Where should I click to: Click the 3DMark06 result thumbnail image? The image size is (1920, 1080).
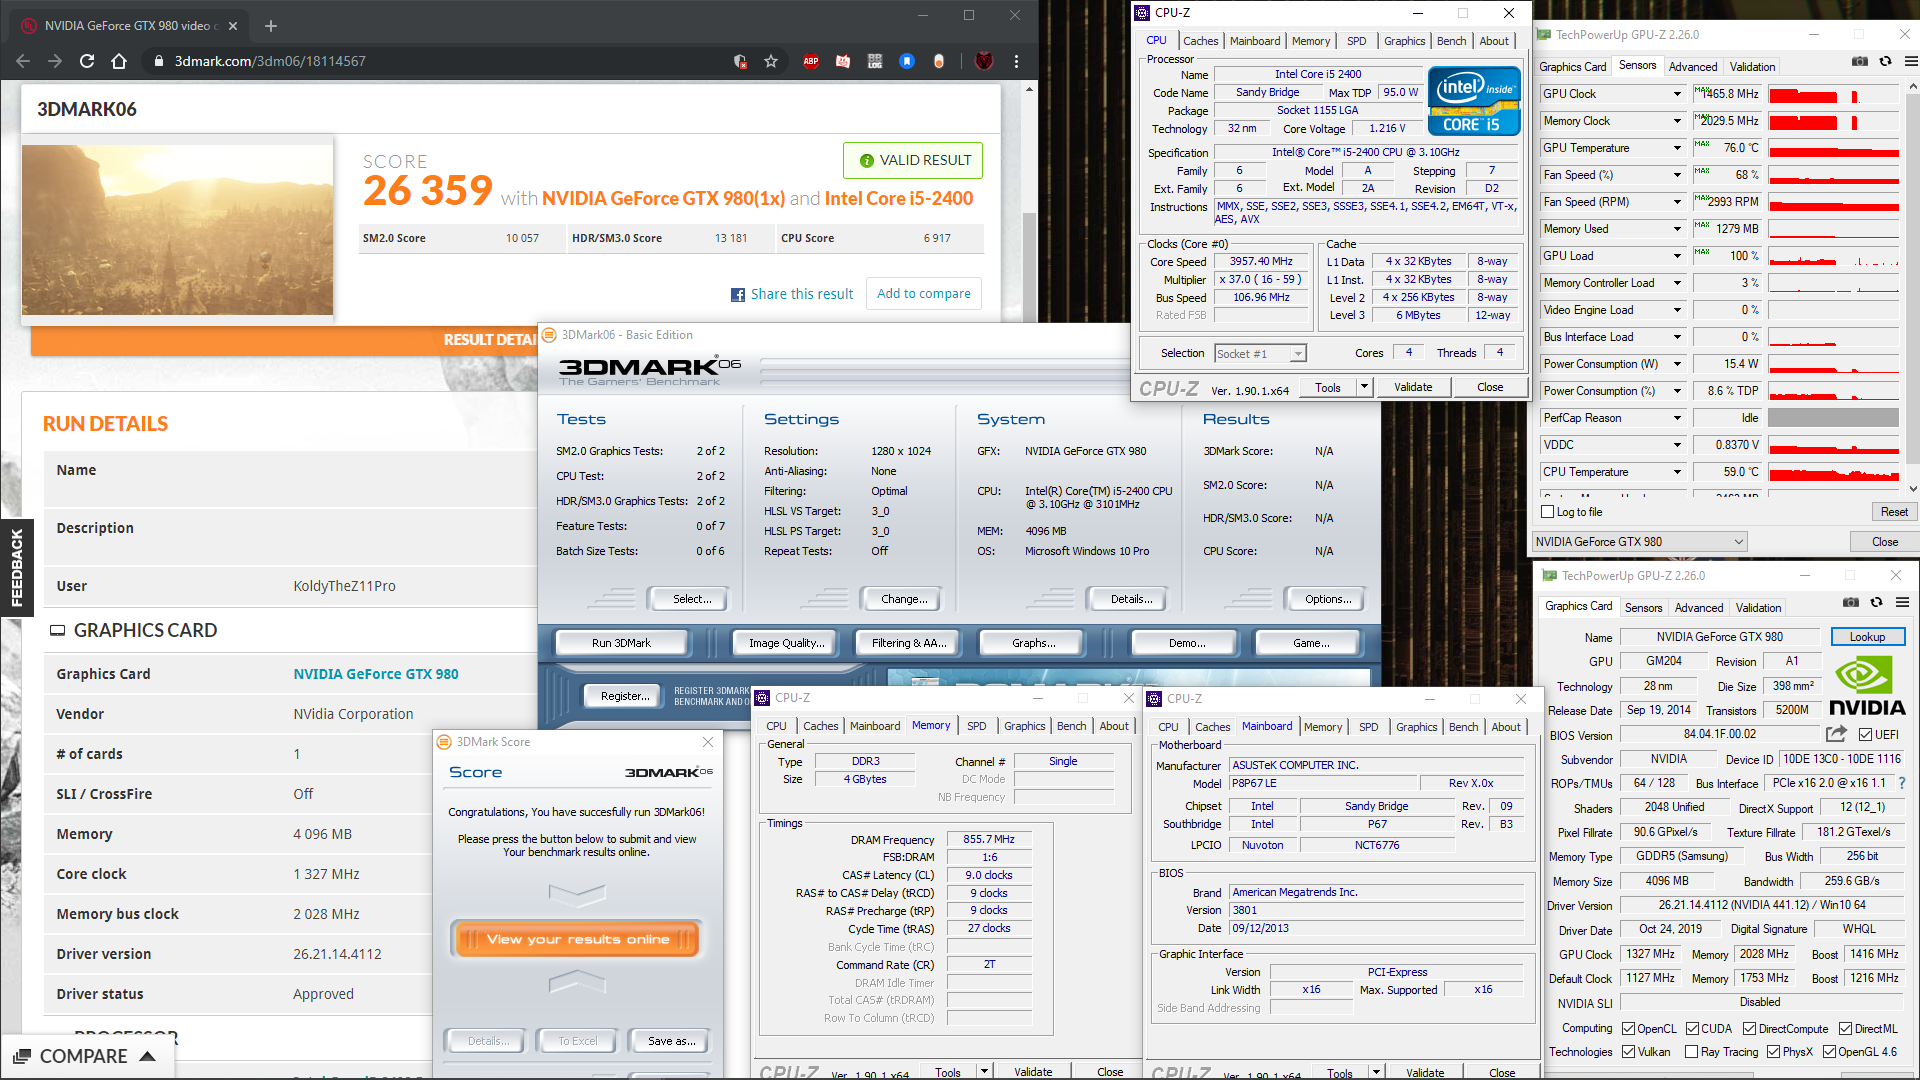[x=177, y=230]
